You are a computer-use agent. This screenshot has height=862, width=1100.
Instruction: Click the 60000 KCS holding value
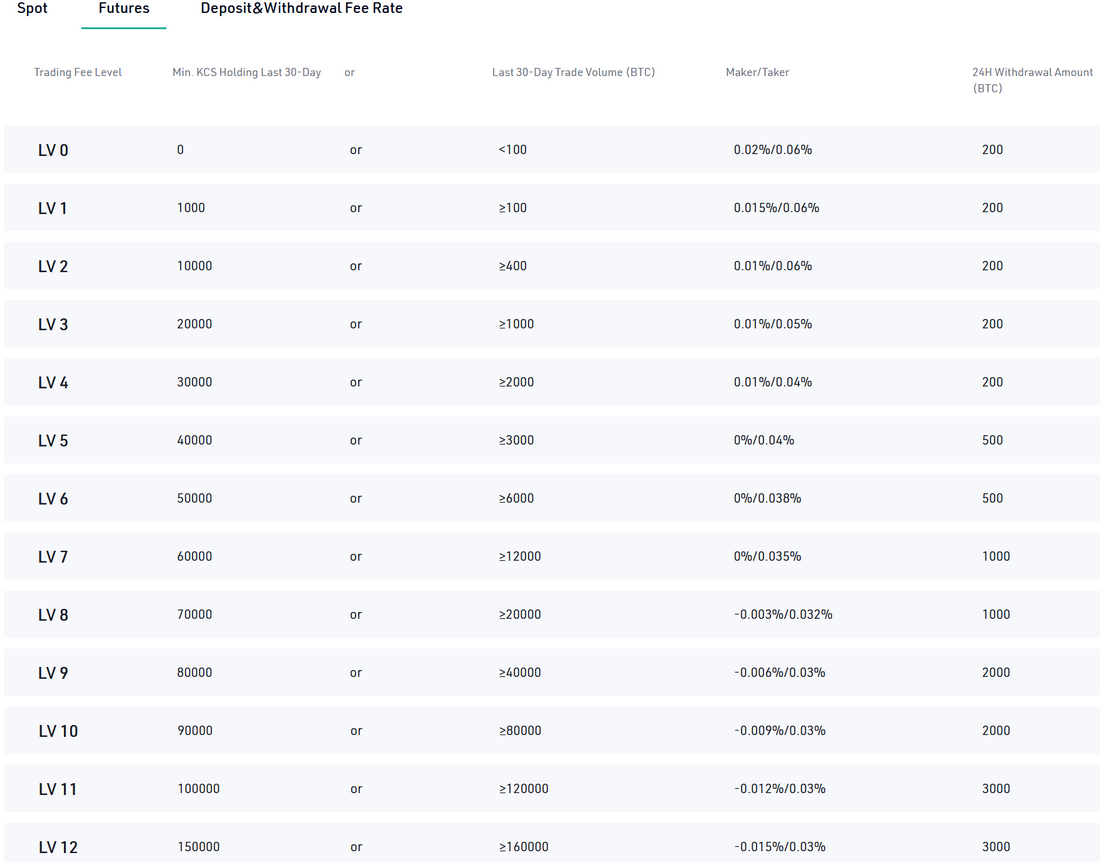click(x=194, y=556)
